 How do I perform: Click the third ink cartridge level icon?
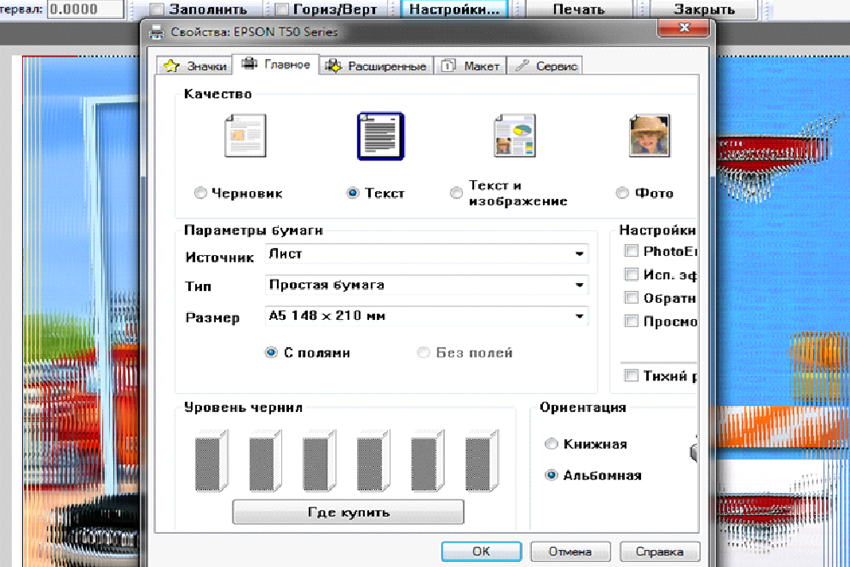point(317,461)
